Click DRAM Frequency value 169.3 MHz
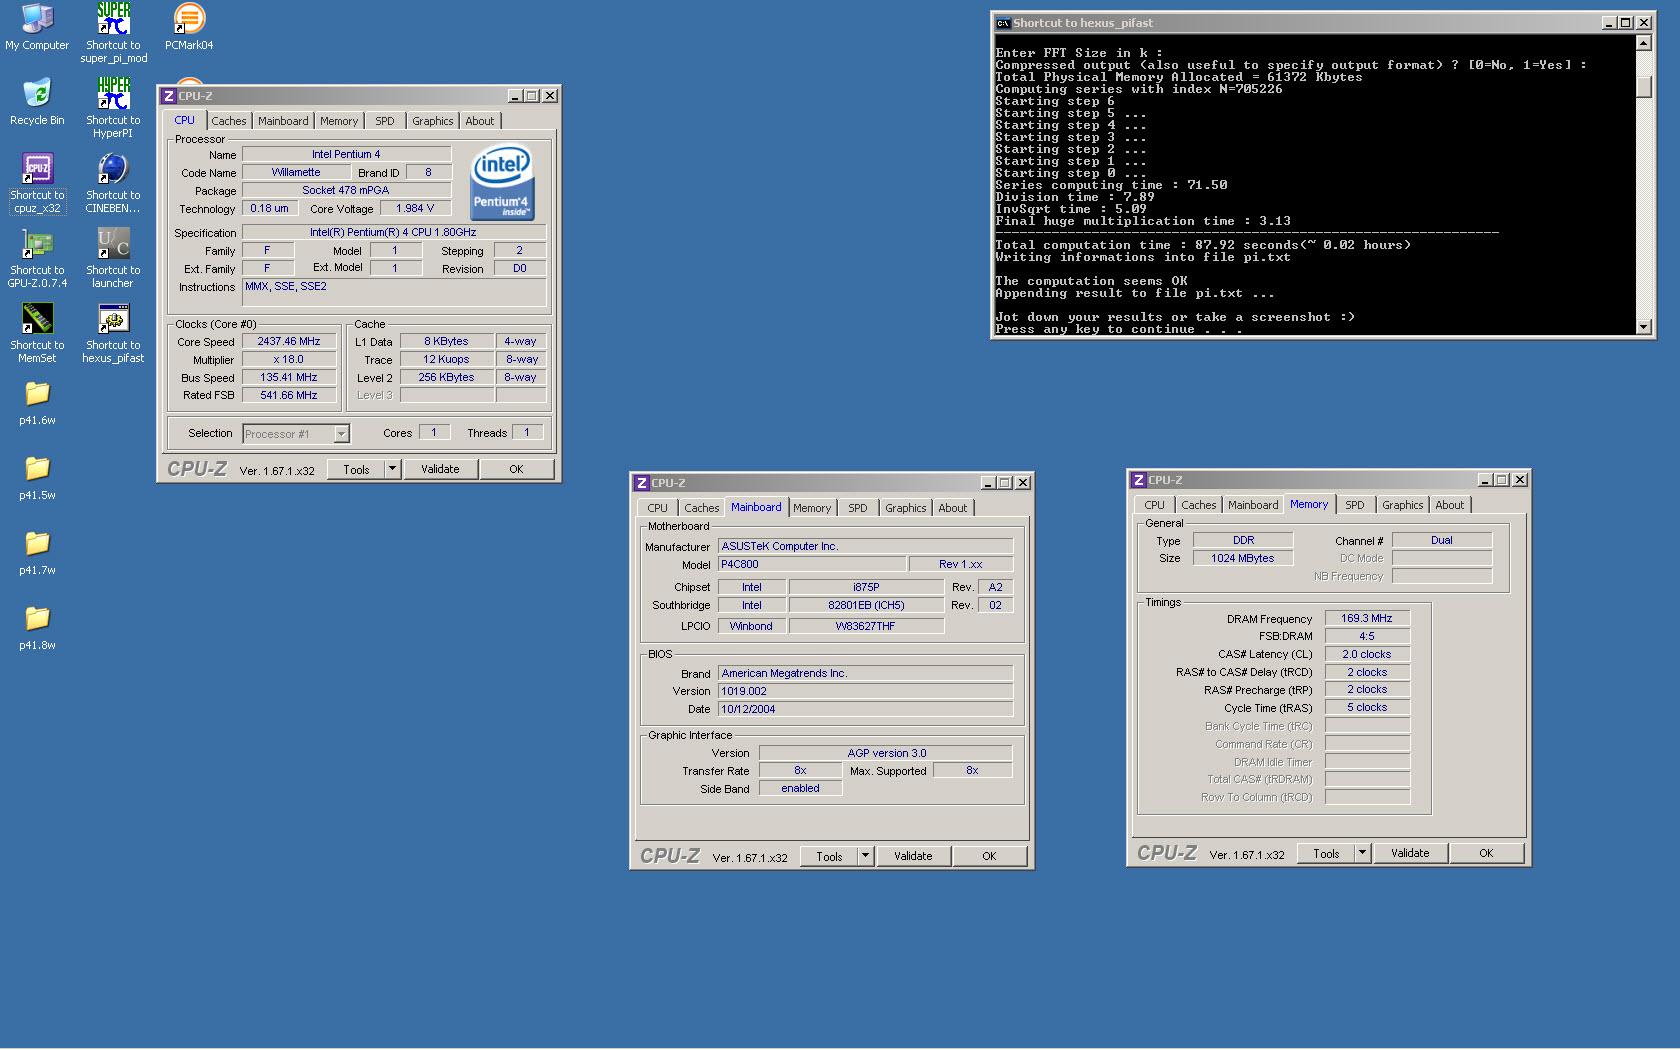Screen dimensions: 1680x1050 pos(1367,618)
